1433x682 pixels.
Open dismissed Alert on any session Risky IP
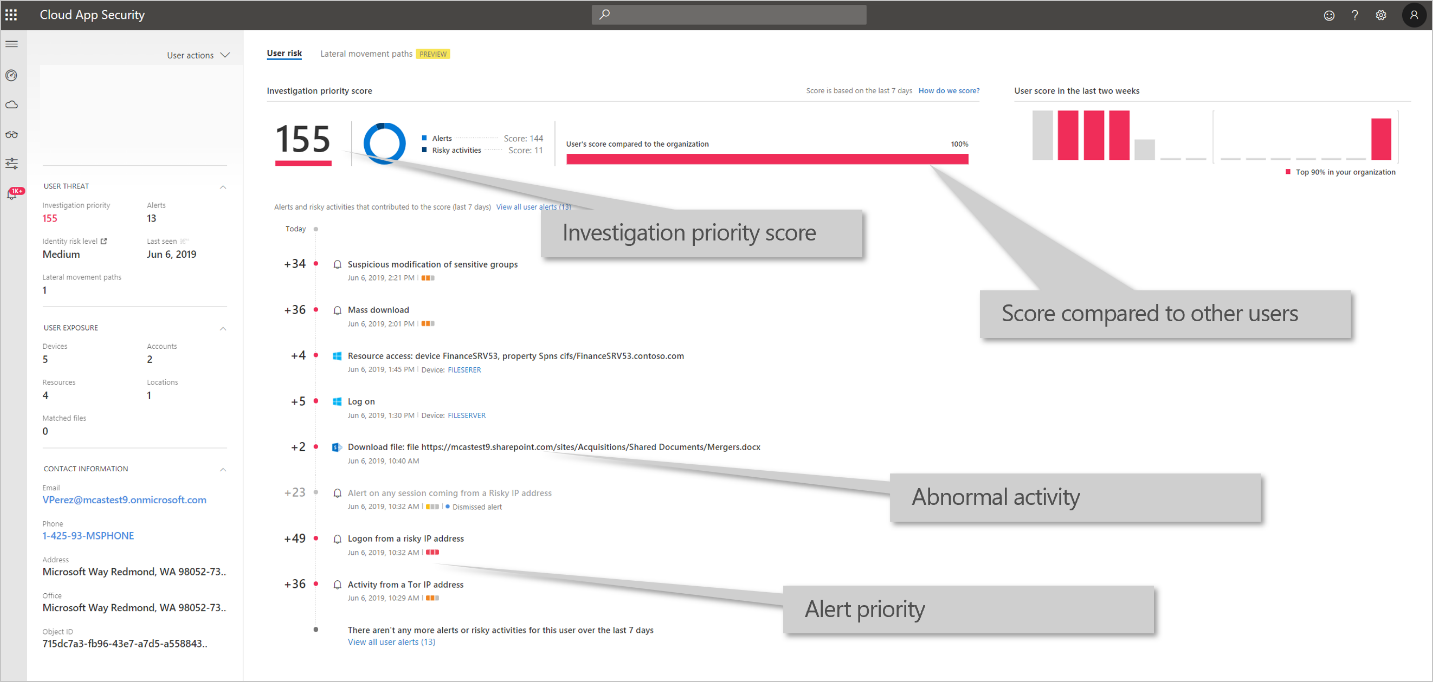click(x=450, y=493)
